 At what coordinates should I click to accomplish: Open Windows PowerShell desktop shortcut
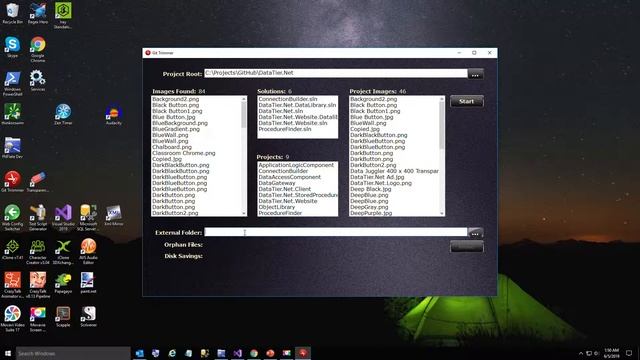tap(12, 83)
